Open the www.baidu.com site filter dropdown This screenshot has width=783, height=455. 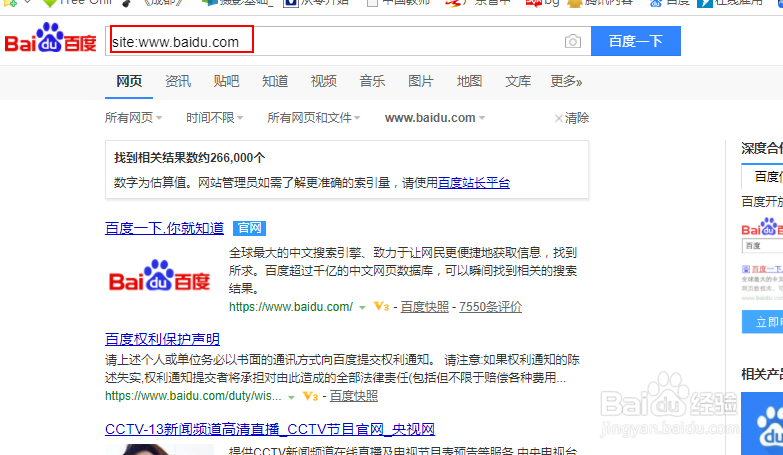[x=435, y=118]
